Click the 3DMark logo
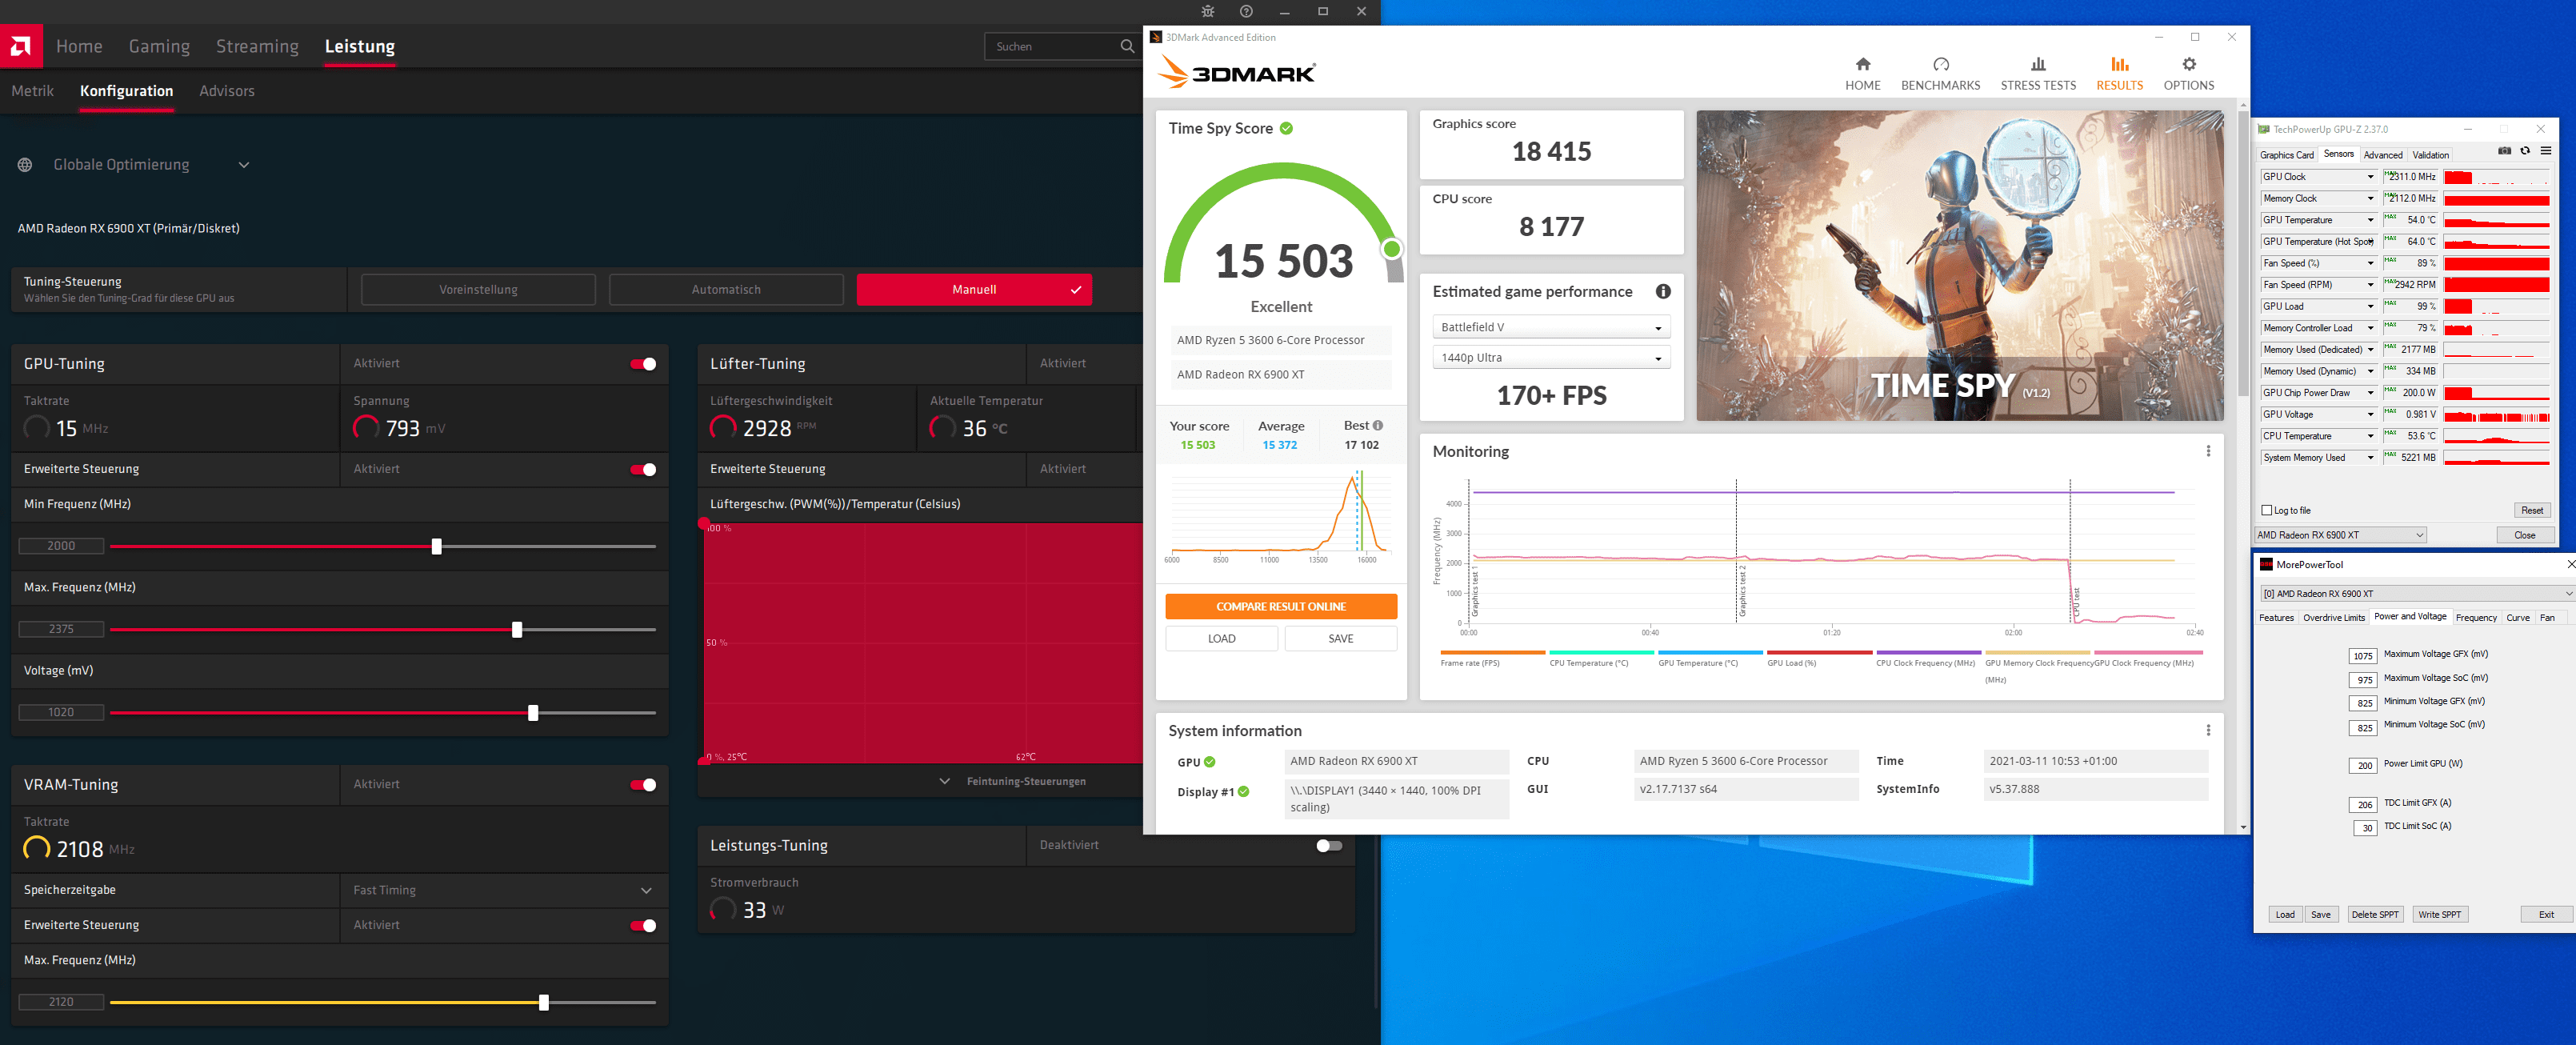Viewport: 2576px width, 1045px height. click(x=1237, y=73)
